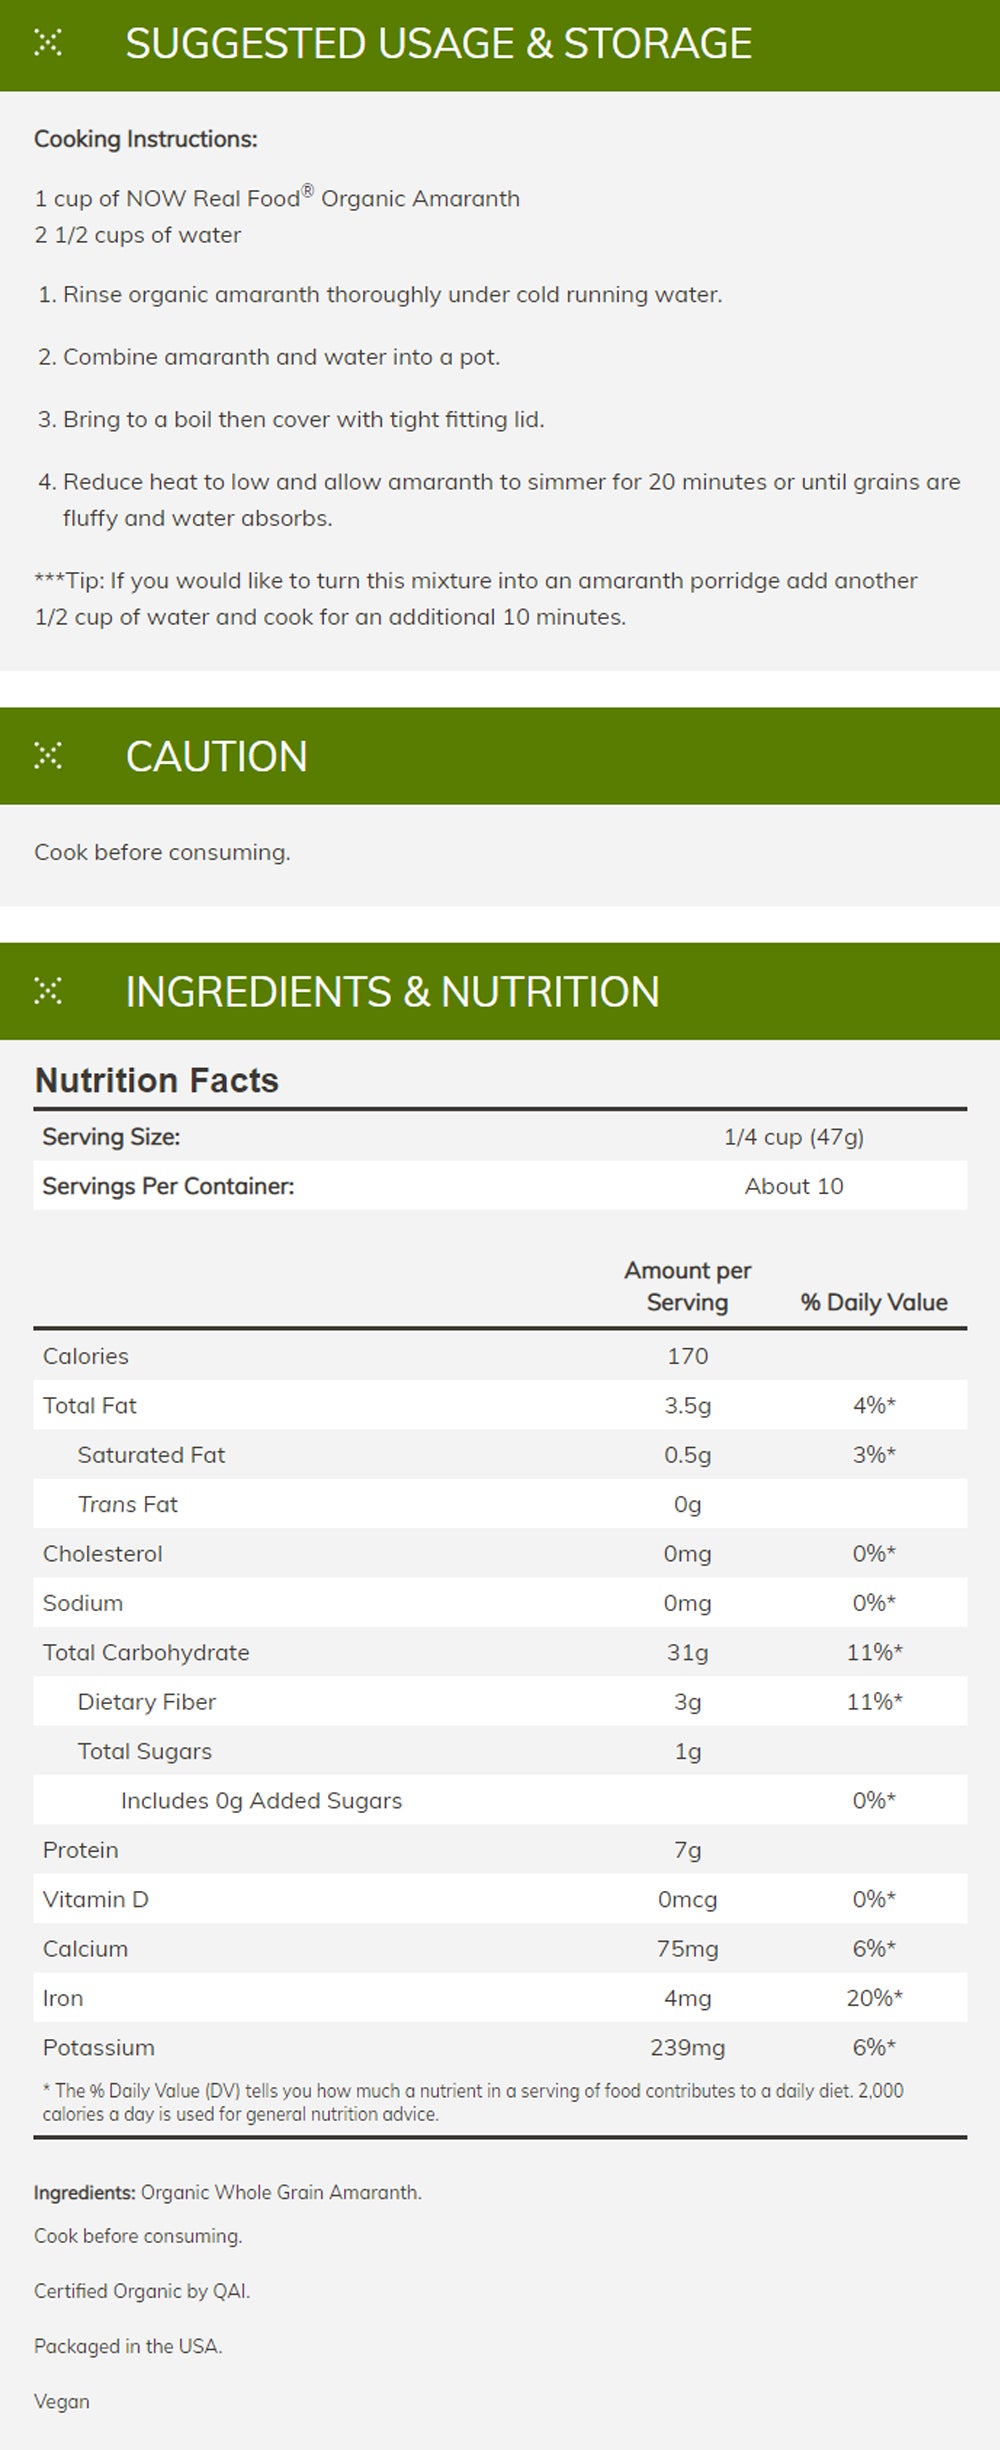
Task: Click the Certified Organic by QAI text
Action: [x=142, y=2291]
